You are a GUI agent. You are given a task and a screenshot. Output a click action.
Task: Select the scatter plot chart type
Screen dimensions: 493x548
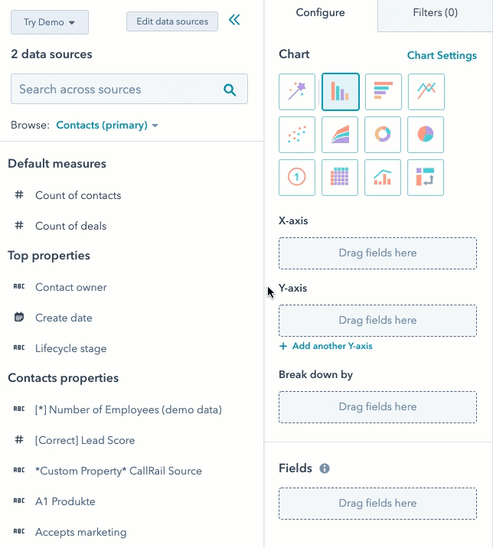coord(297,135)
